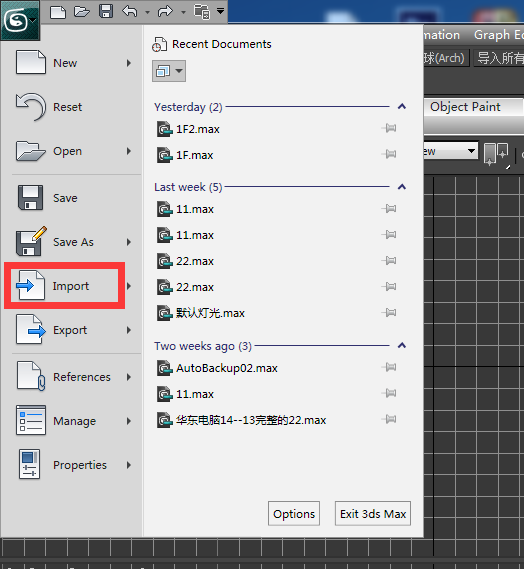The height and width of the screenshot is (569, 524).
Task: Click the Exit 3ds Max button
Action: 373,513
